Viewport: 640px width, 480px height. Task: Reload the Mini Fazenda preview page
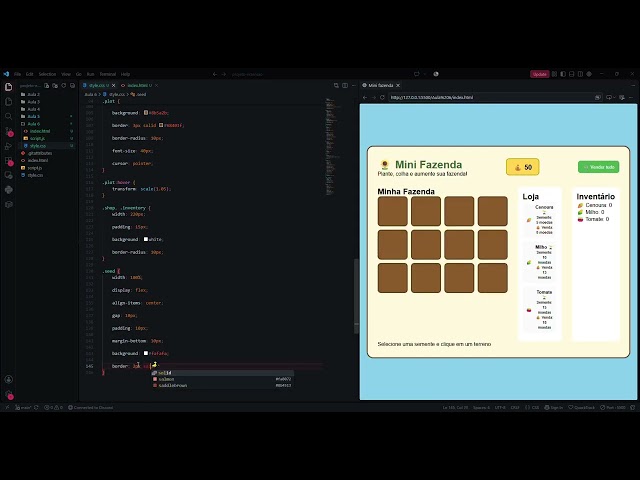[382, 98]
